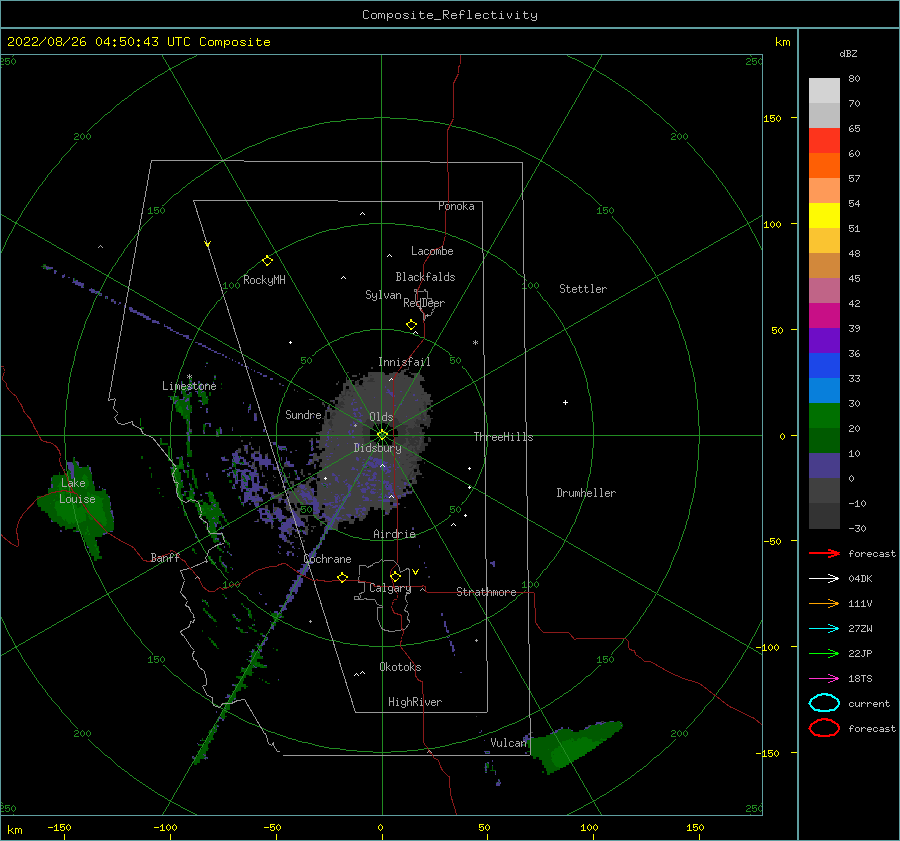The width and height of the screenshot is (900, 841).
Task: Click the dBZ legend heading
Action: click(x=848, y=53)
